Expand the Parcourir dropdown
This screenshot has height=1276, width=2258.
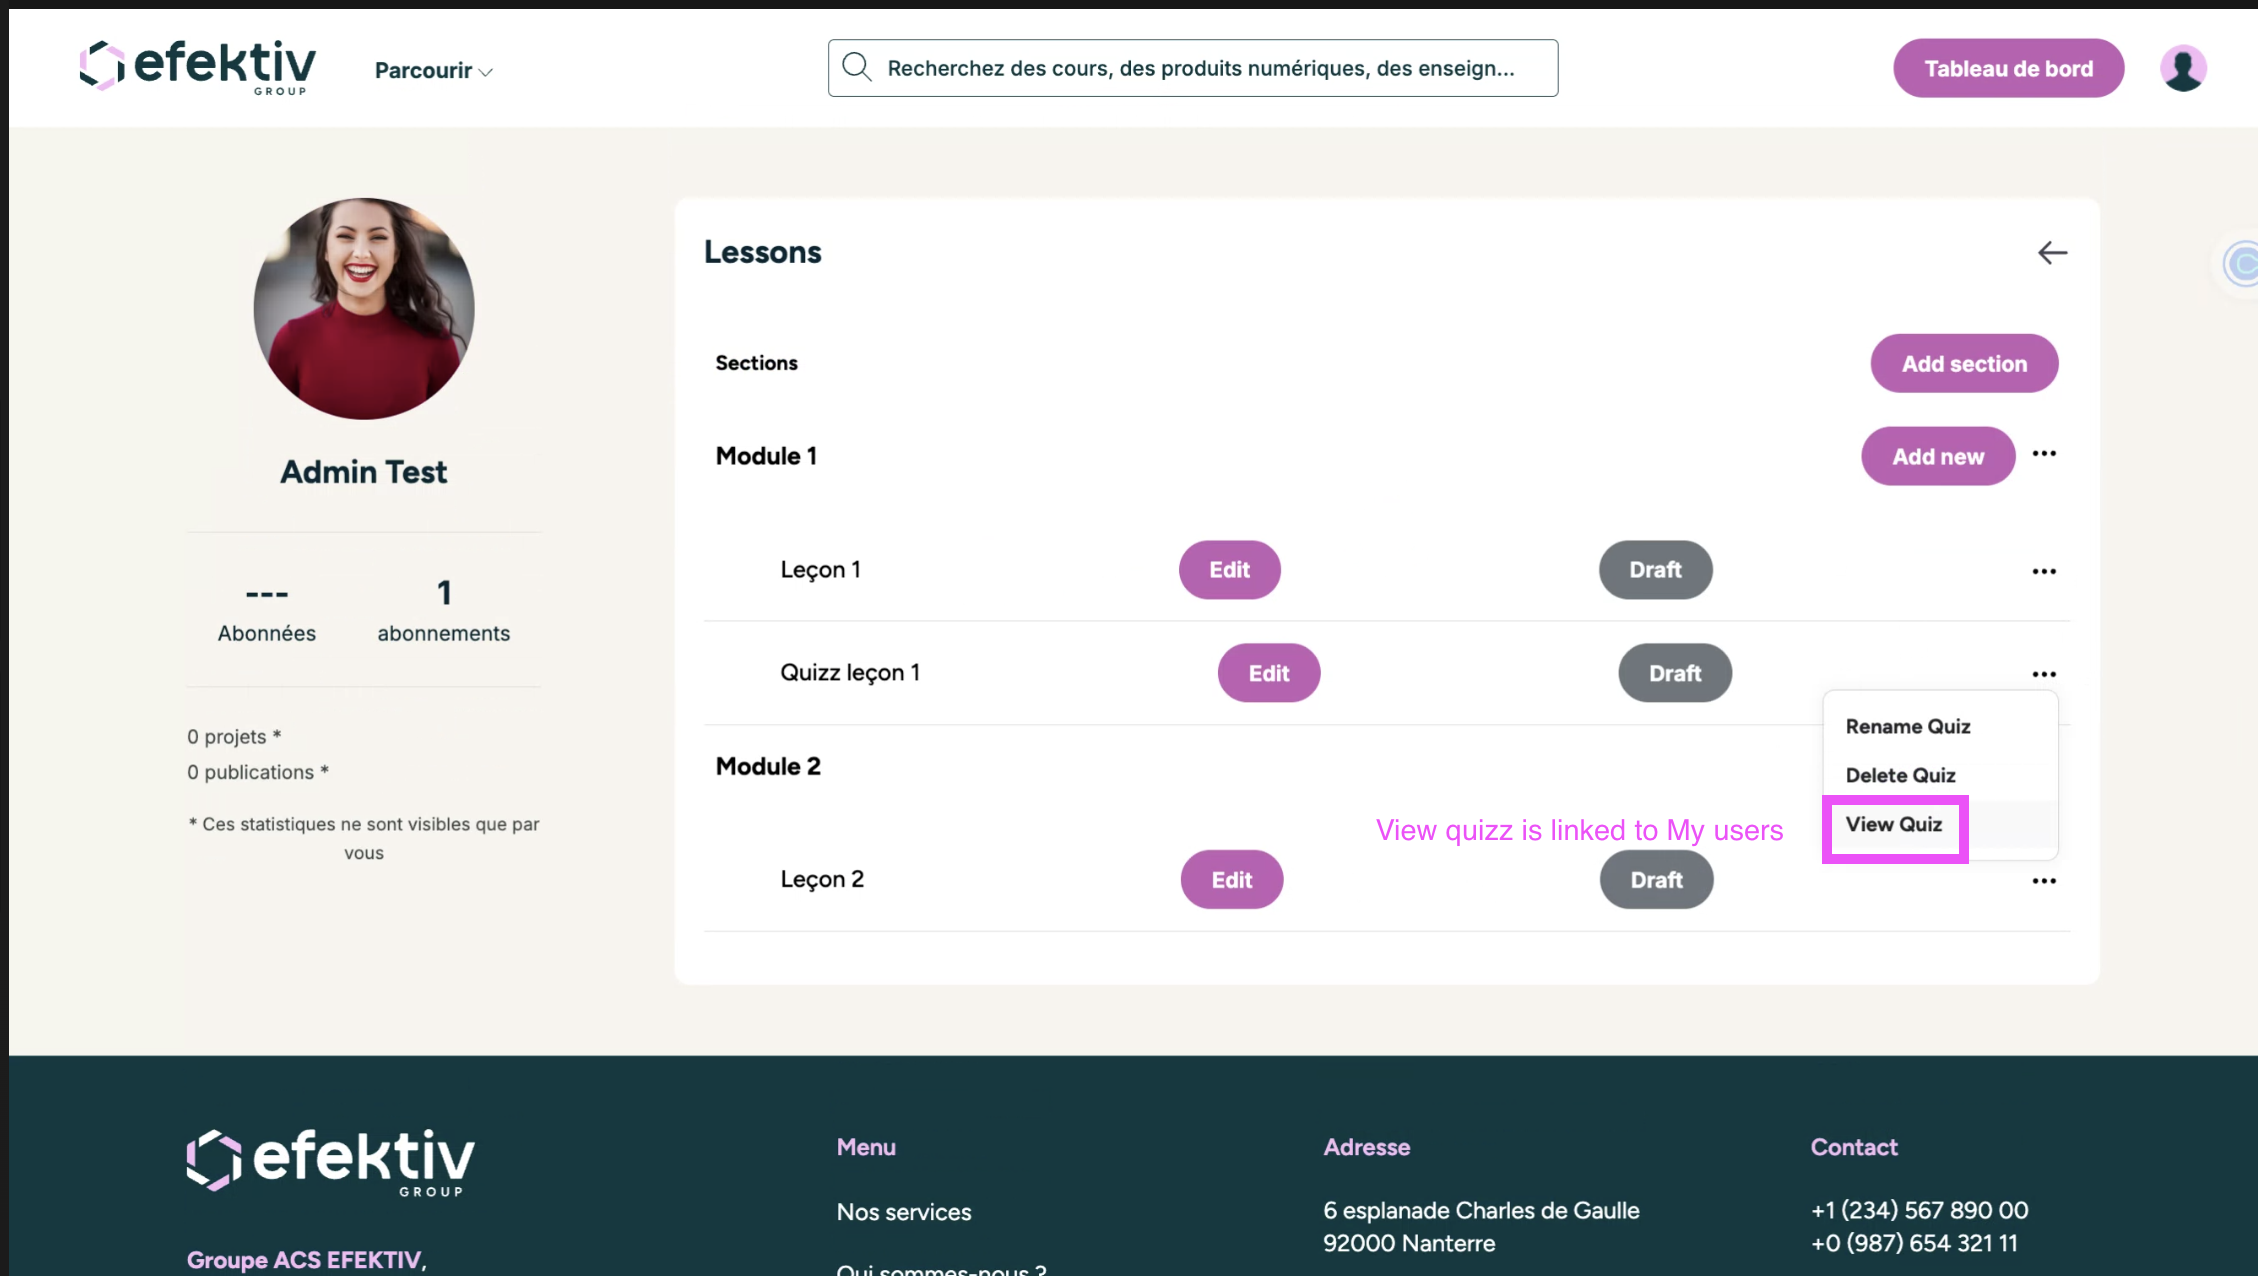point(433,70)
